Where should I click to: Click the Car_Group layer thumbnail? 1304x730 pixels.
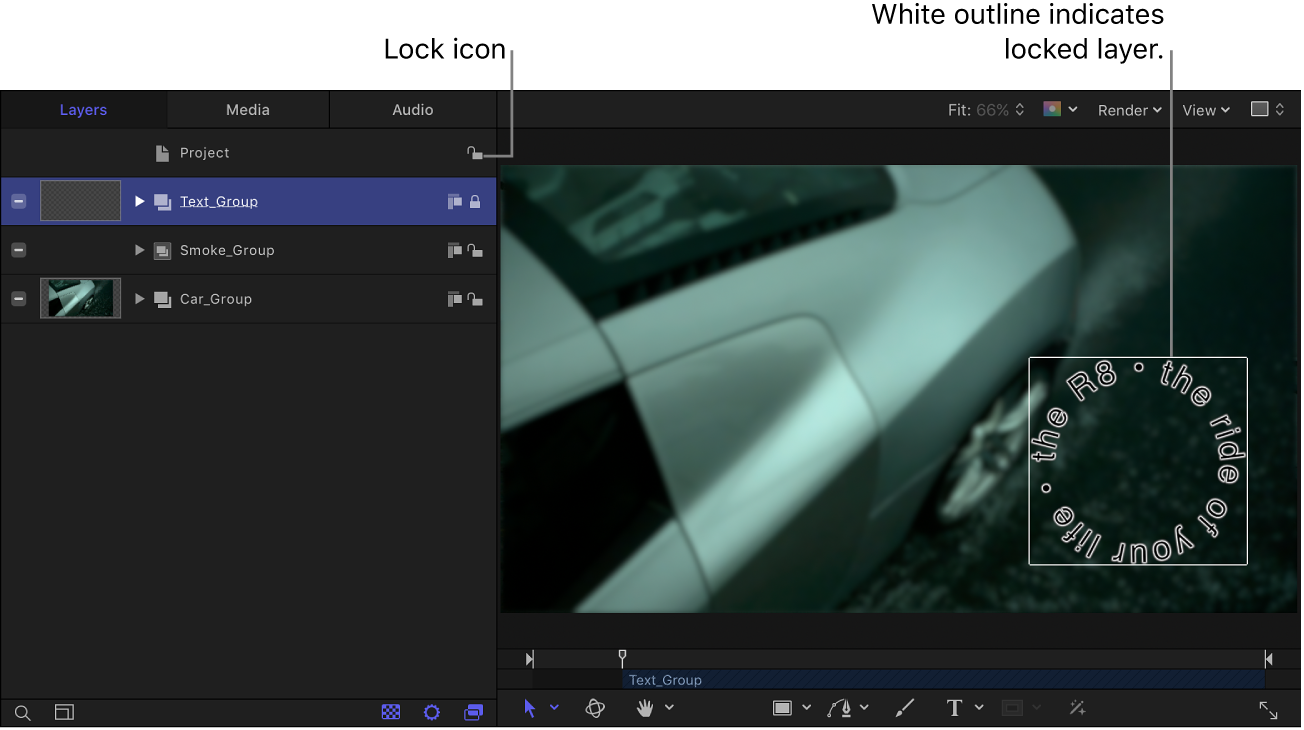[80, 298]
